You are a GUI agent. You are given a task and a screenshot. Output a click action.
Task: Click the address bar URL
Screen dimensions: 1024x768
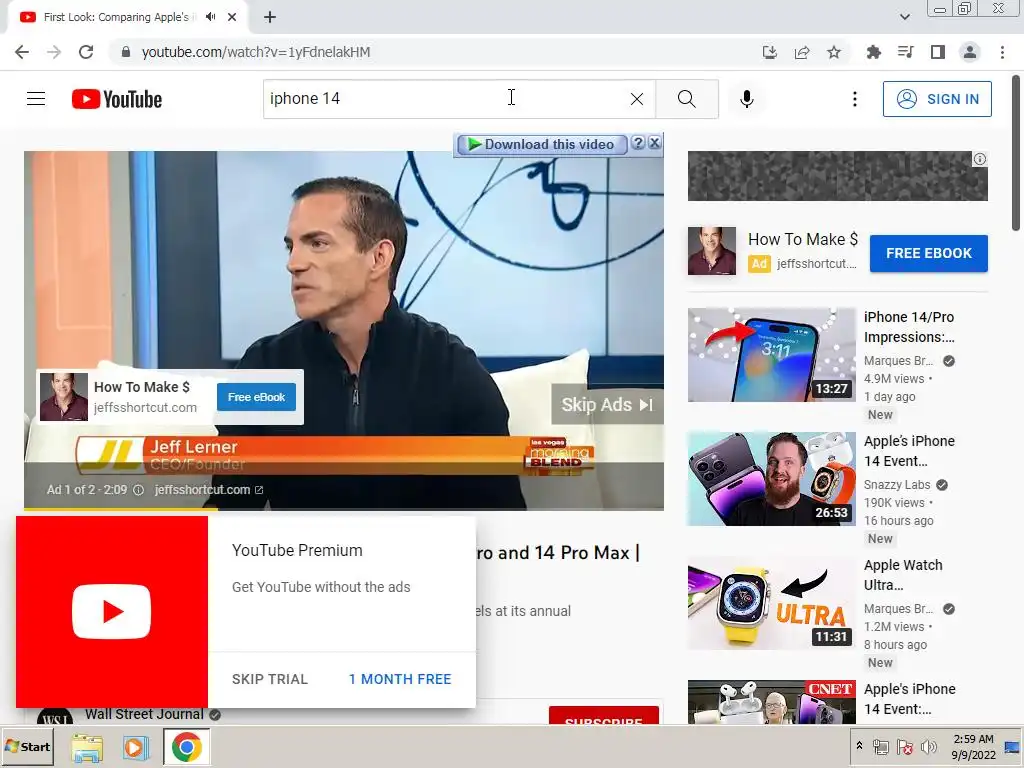tap(256, 52)
